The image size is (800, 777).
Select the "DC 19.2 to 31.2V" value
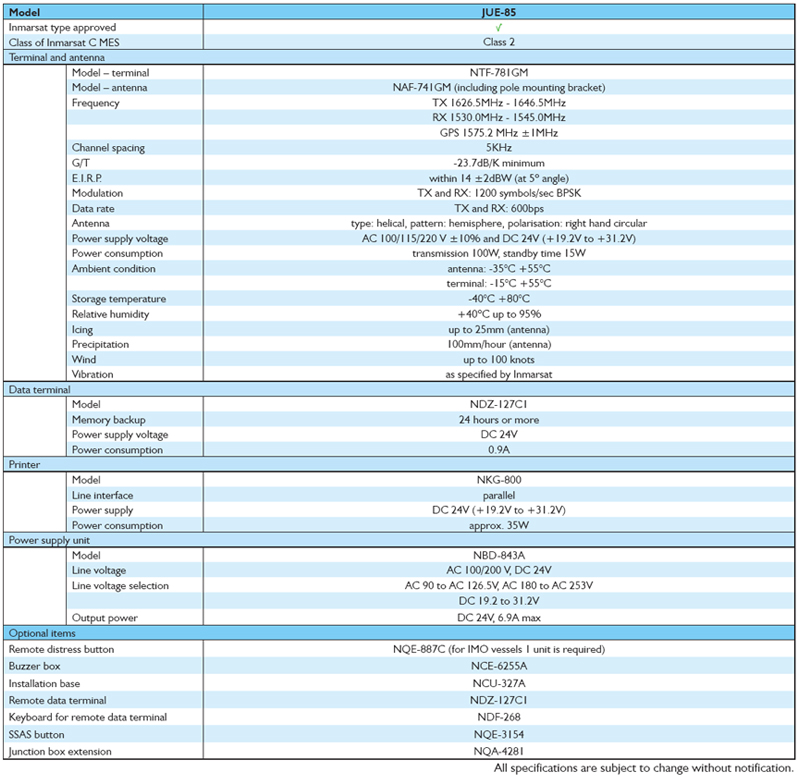(498, 600)
